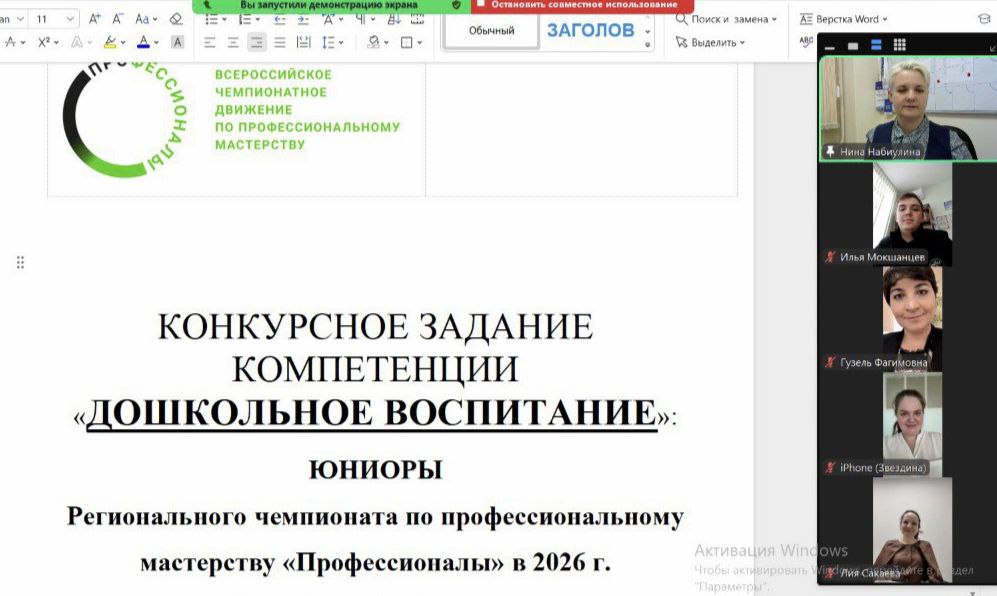The image size is (997, 596).
Task: Click the justify text alignment icon
Action: point(280,42)
